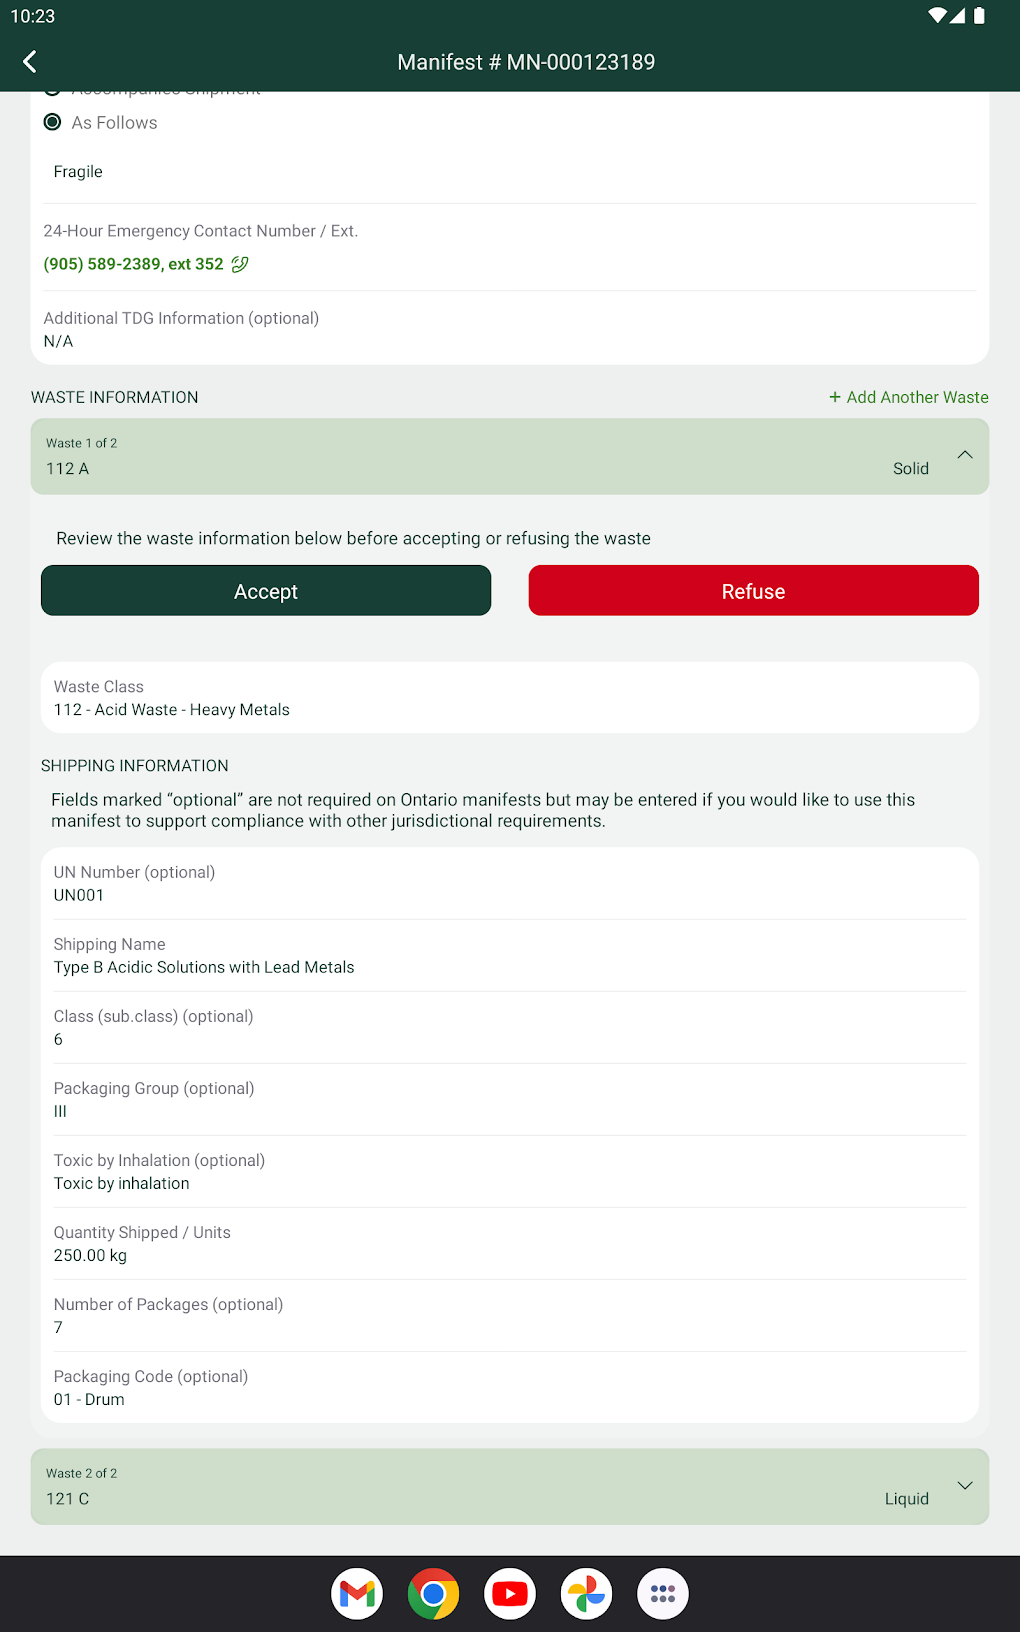1020x1632 pixels.
Task: Expand the Waste 2 of 2 chevron
Action: (x=964, y=1485)
